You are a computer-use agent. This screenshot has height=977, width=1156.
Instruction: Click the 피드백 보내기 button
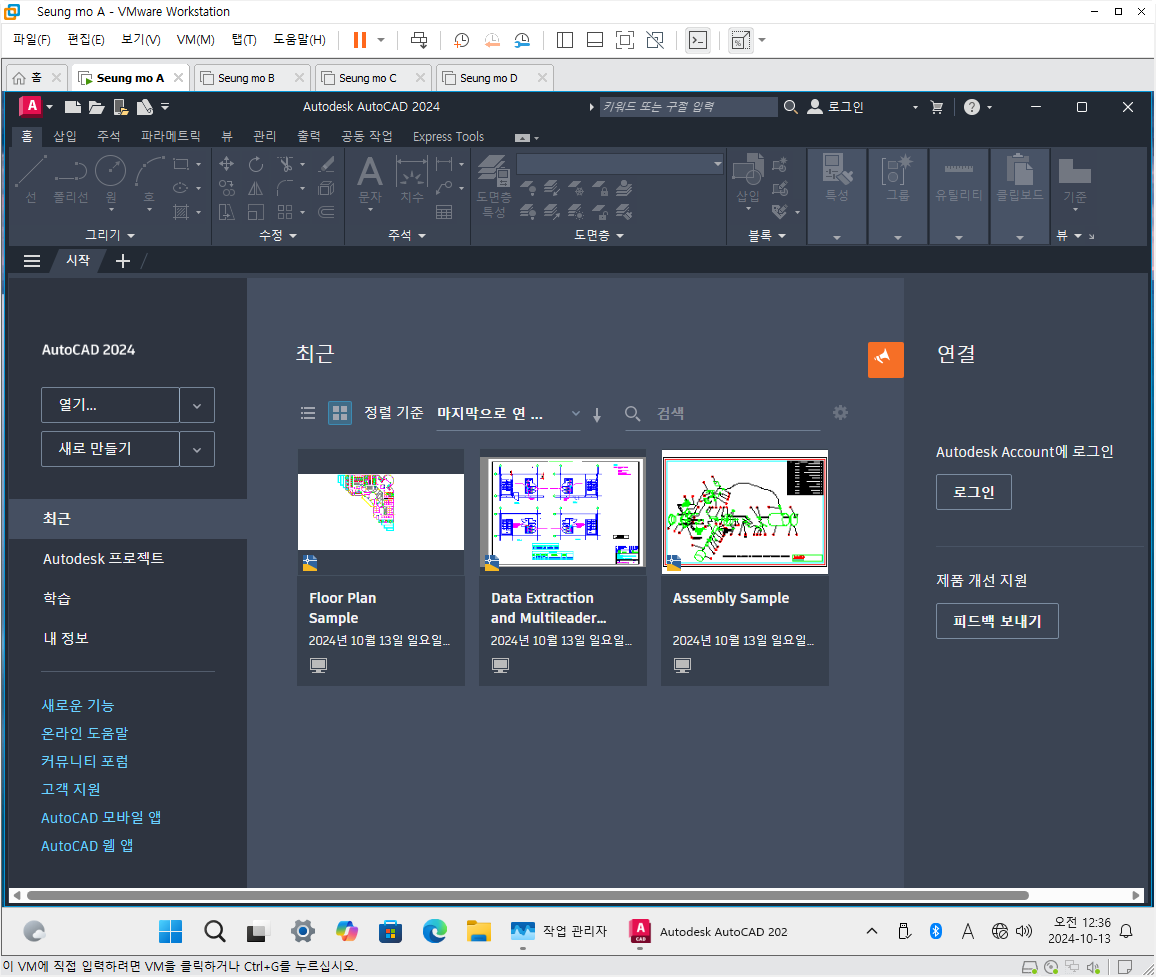[x=997, y=621]
